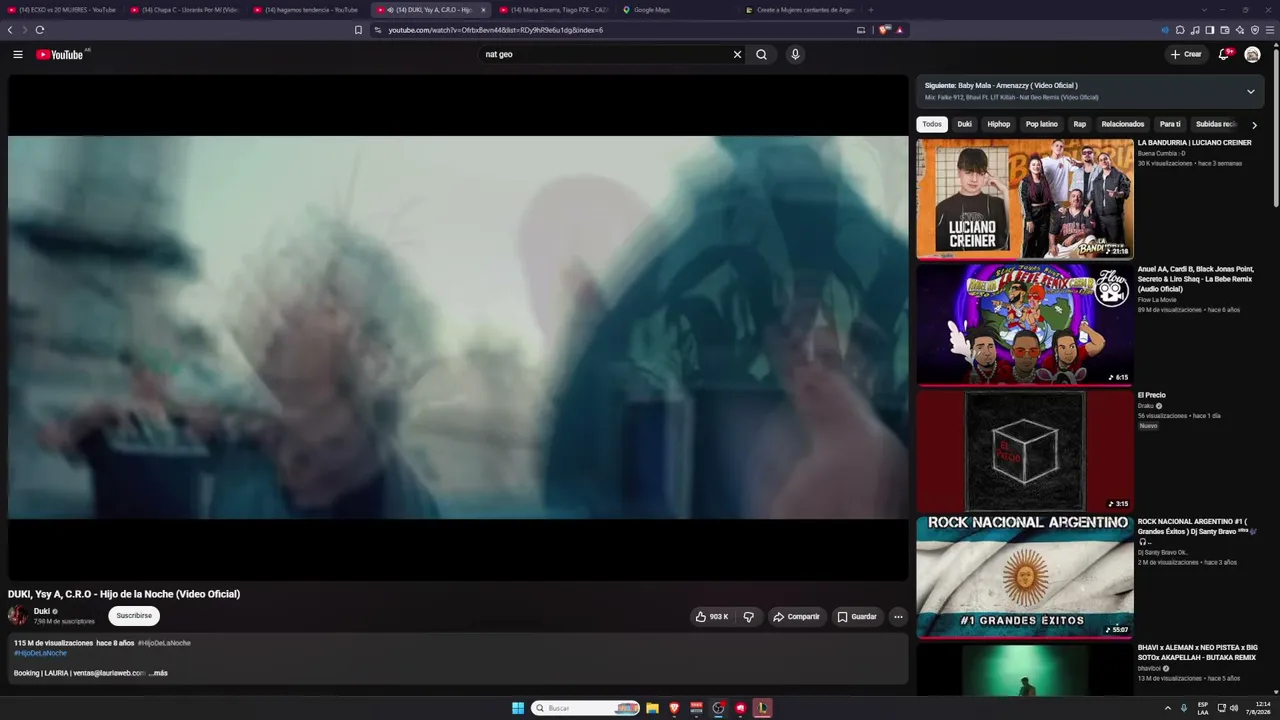Screen dimensions: 1280x720
Task: Open the 'El Precio' video thumbnail
Action: coord(1025,452)
